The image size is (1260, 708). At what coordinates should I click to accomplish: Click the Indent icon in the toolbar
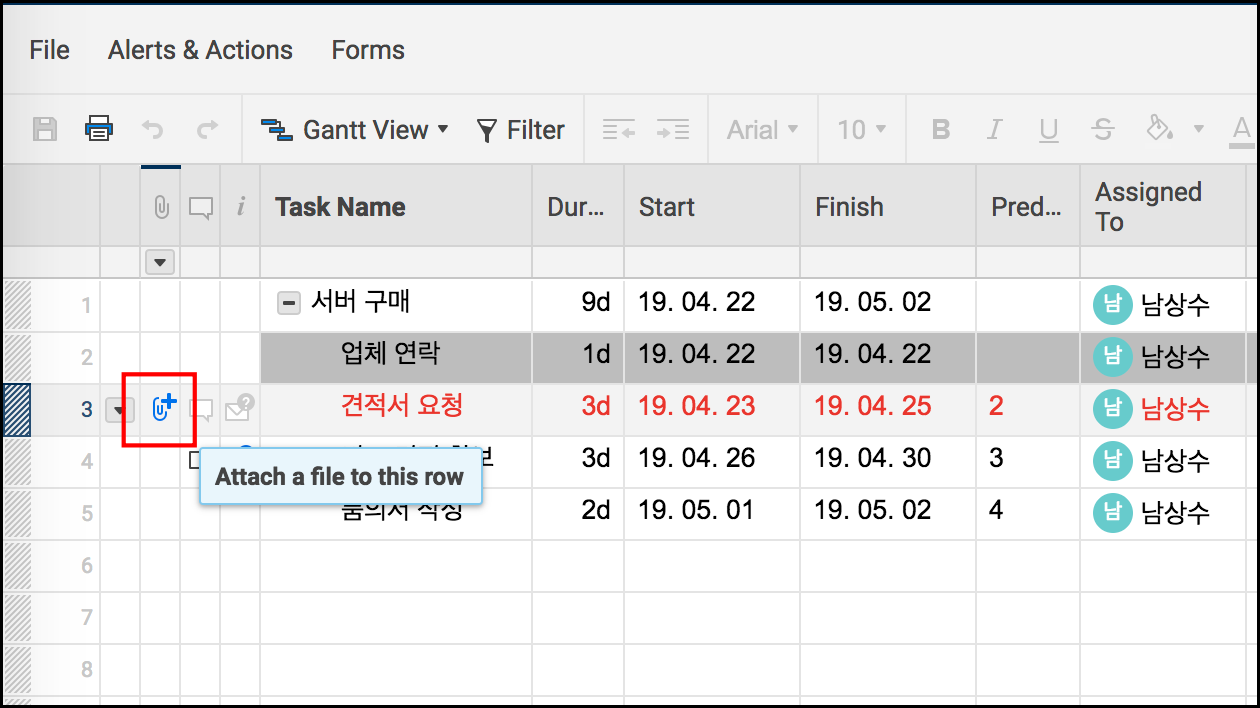coord(672,129)
